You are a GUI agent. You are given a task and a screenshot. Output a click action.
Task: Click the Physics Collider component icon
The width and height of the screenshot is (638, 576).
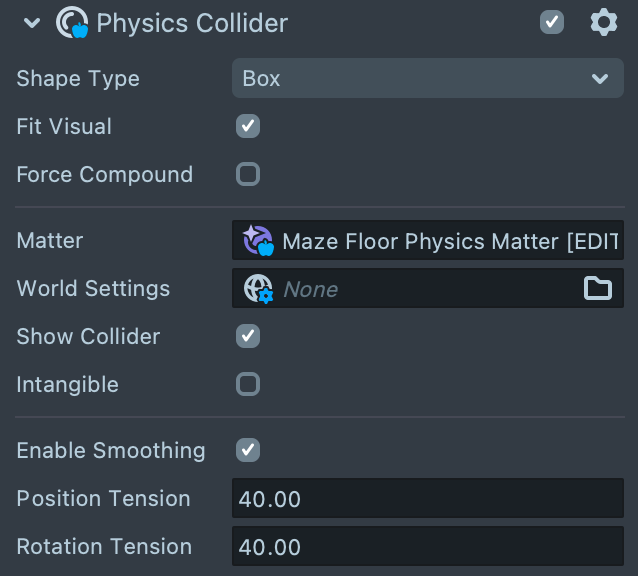(72, 22)
